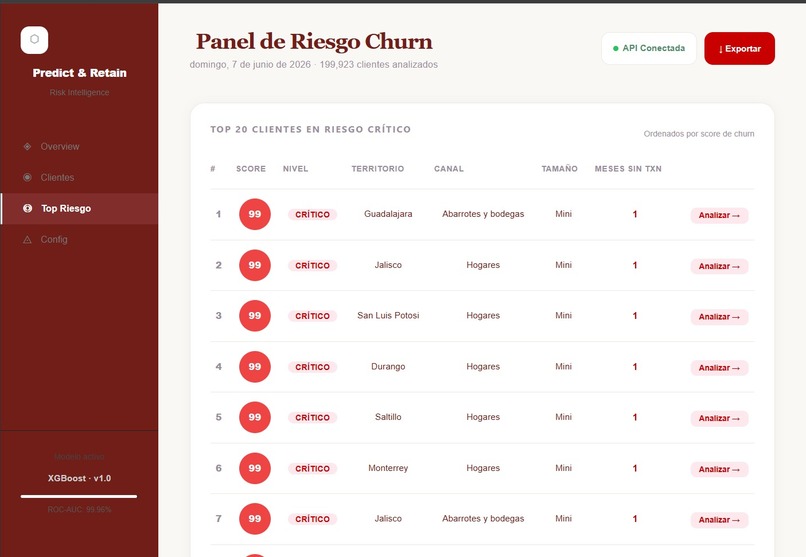
Task: Click the # column header
Action: (x=213, y=169)
